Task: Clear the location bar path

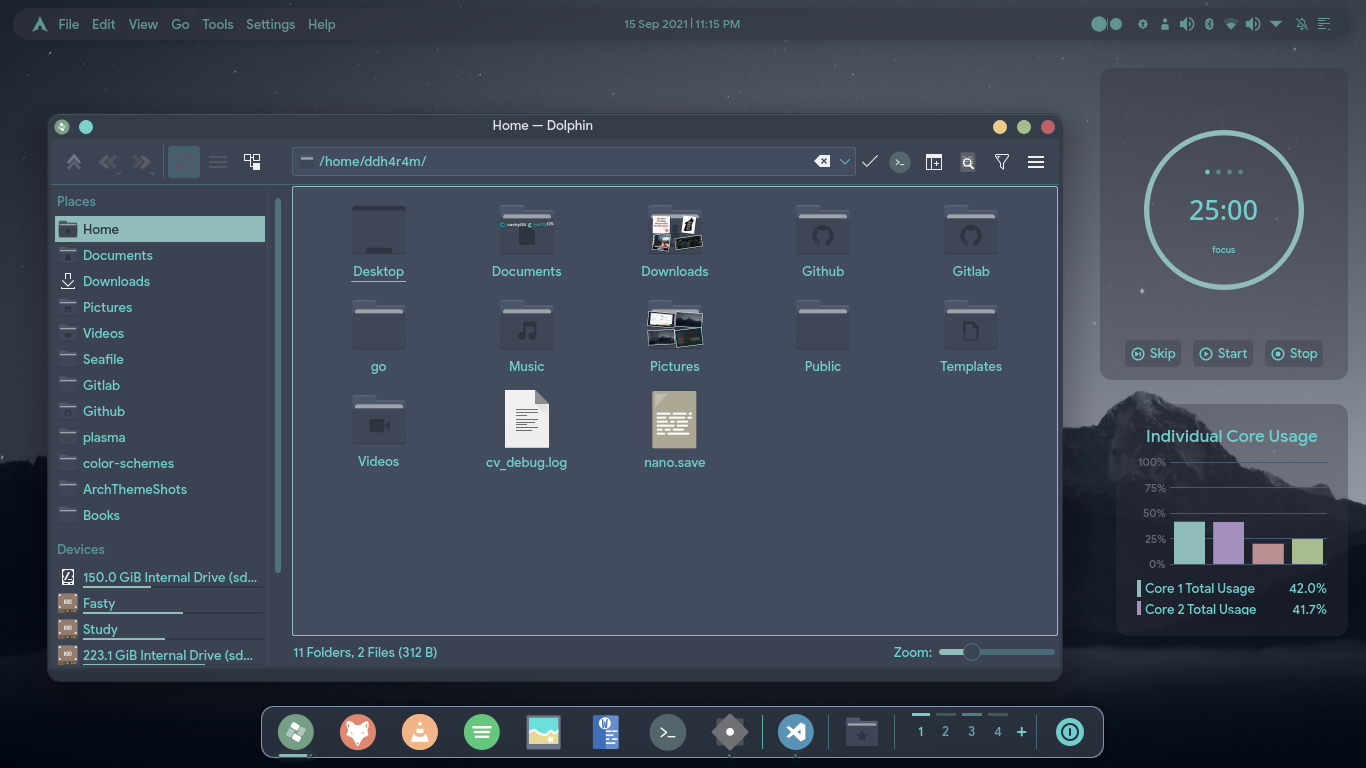Action: tap(822, 161)
